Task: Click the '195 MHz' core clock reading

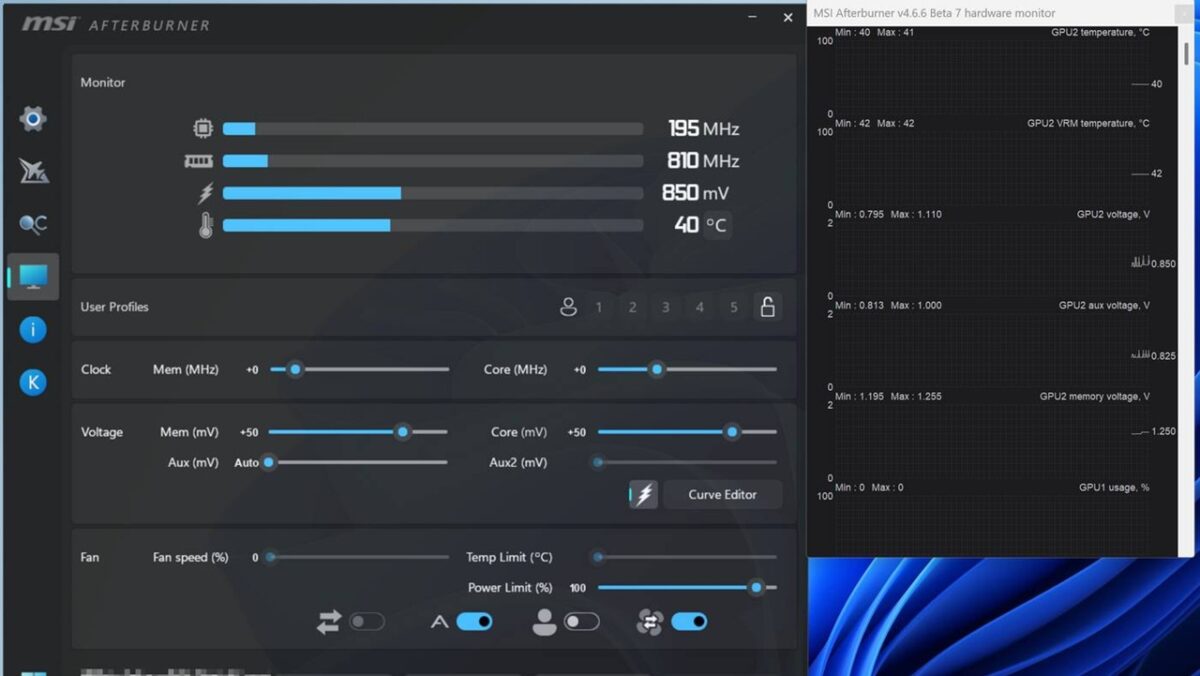Action: (704, 129)
